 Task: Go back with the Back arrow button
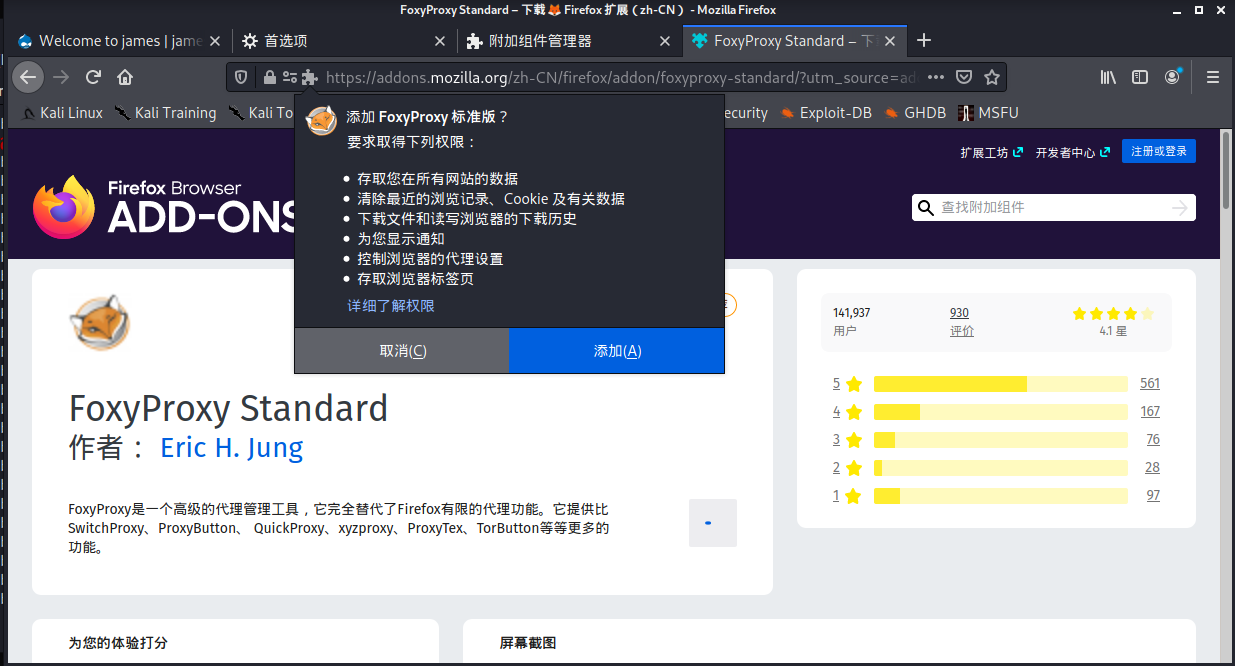27,77
